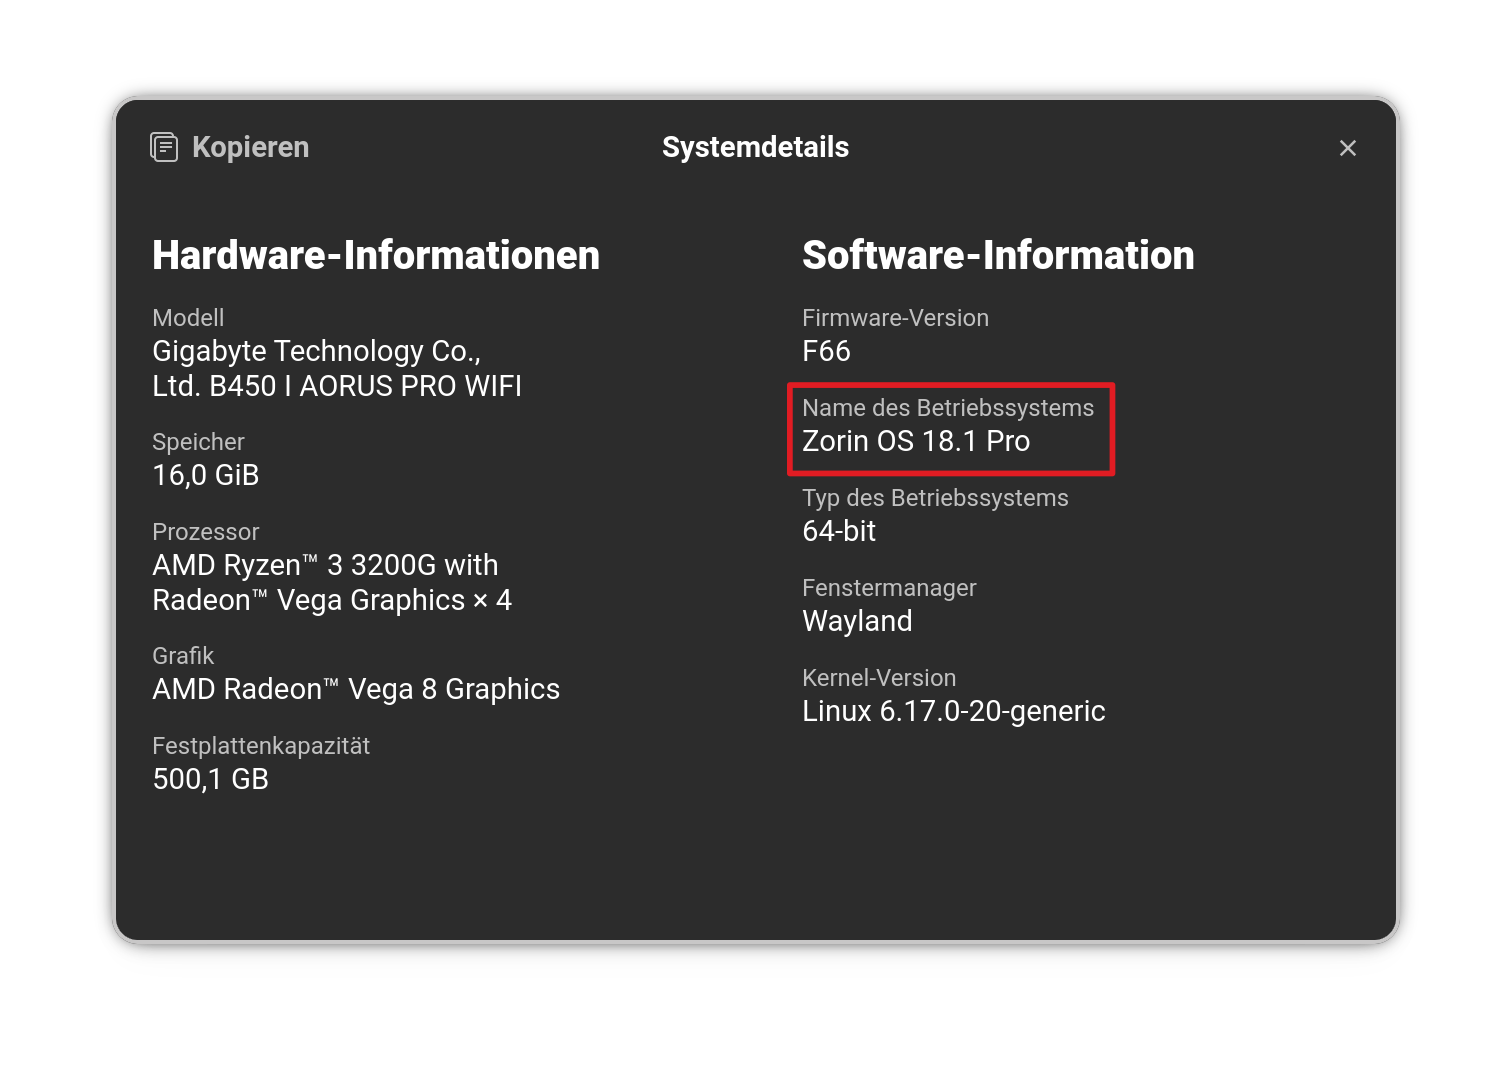Select the Zorin OS 18.1 Pro text
1512x1072 pixels.
(x=916, y=441)
